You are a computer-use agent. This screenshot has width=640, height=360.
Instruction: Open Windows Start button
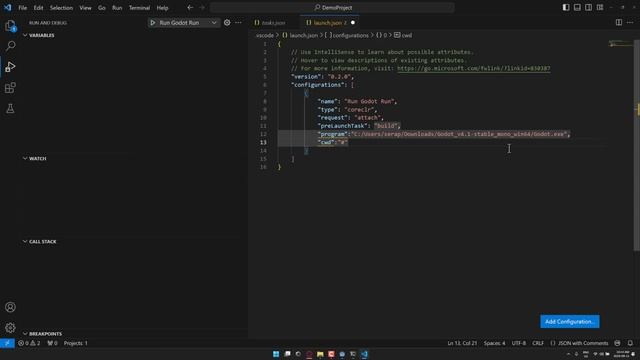276,354
